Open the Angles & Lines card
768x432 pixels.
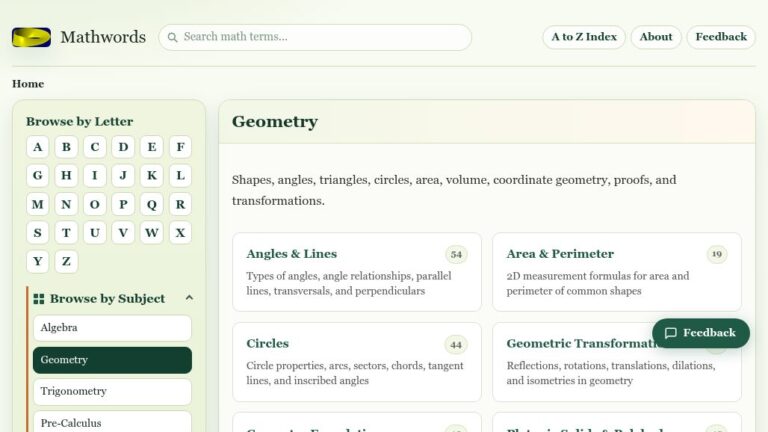pos(357,272)
